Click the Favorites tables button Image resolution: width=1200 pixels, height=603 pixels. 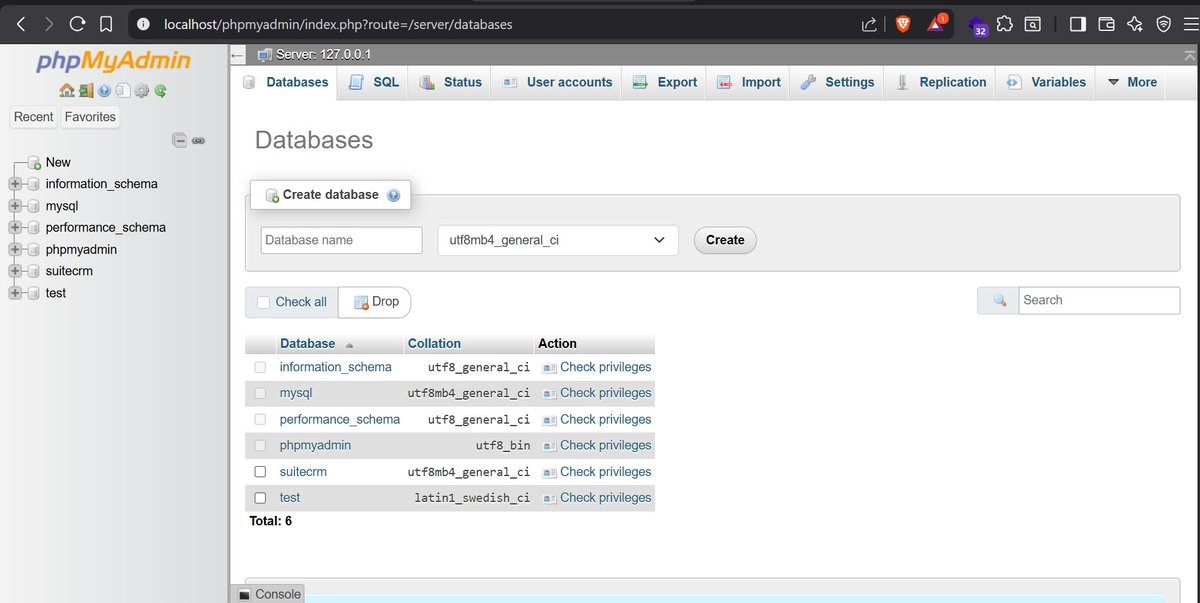click(90, 117)
